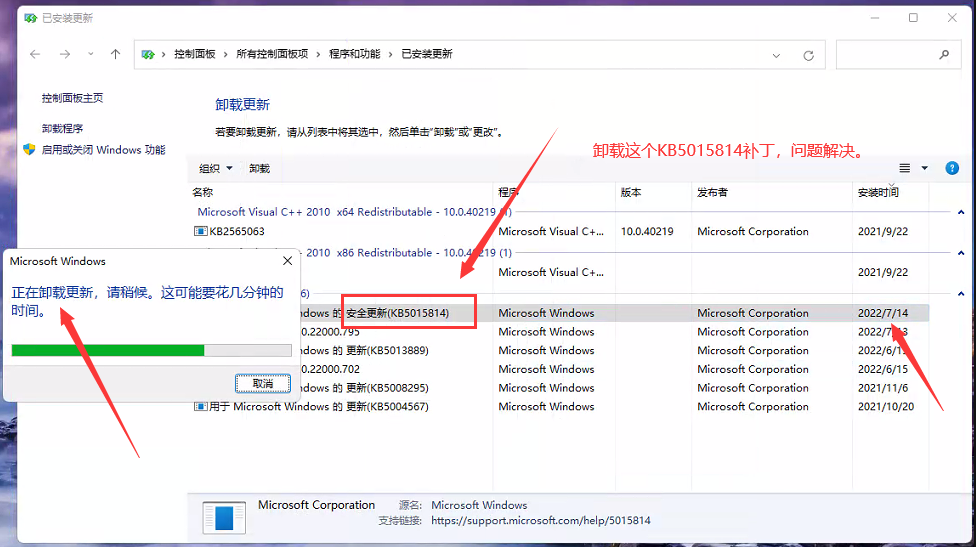The image size is (976, 547).
Task: Open 所有控制面板项 breadcrumb
Action: coord(272,54)
